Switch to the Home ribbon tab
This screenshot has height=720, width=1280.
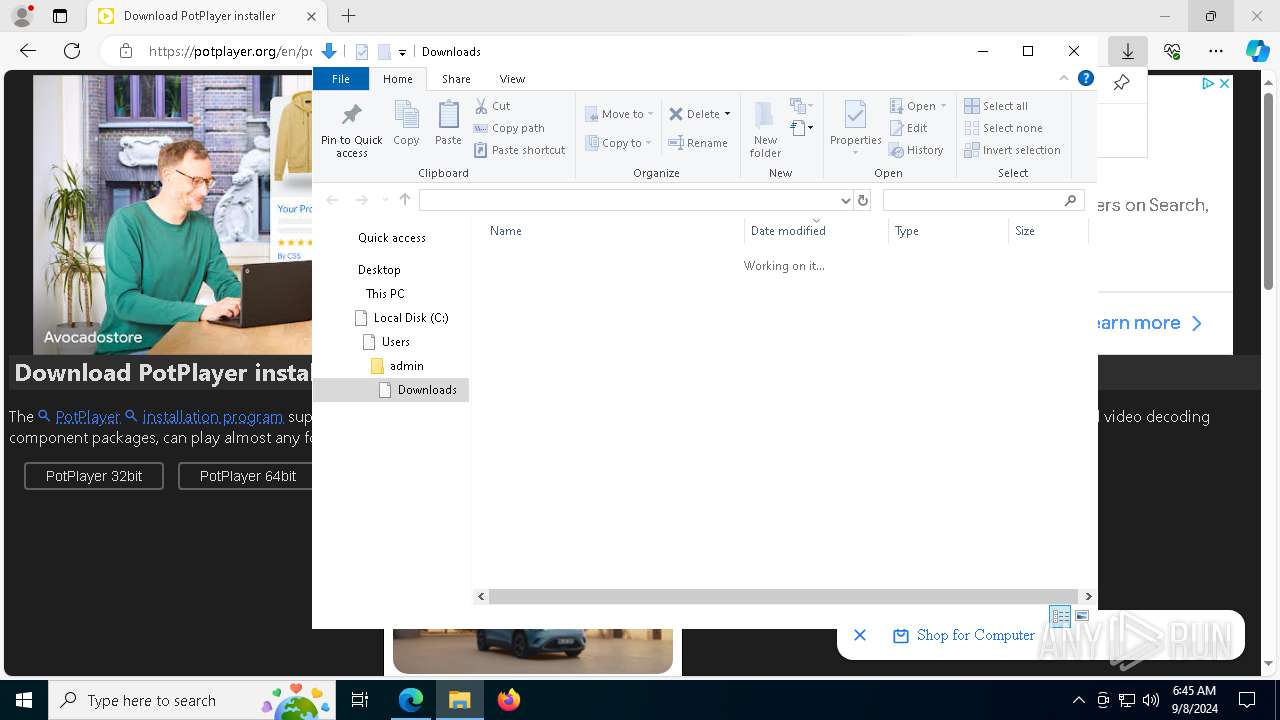tap(397, 79)
